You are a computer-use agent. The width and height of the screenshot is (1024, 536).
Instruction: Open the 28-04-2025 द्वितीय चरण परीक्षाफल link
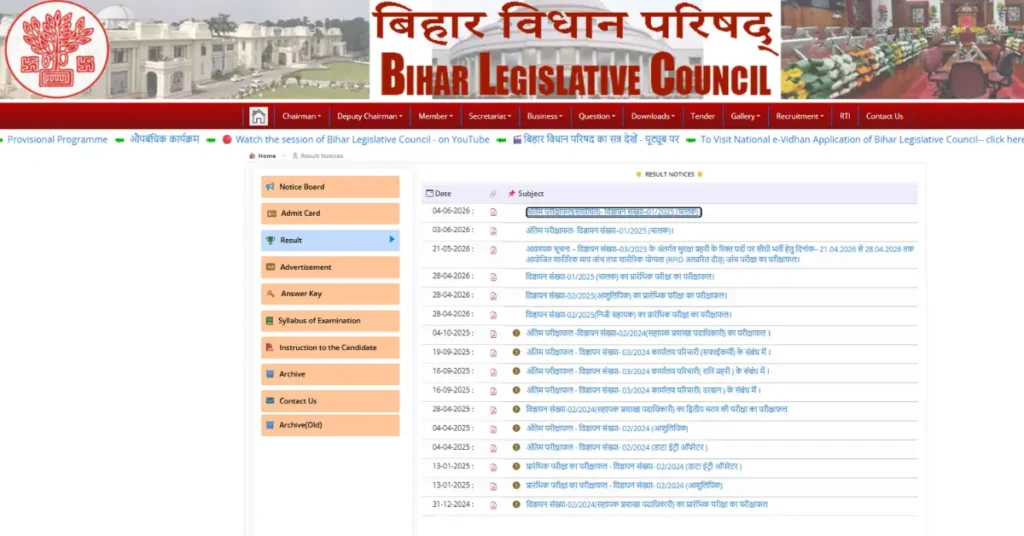coord(656,409)
